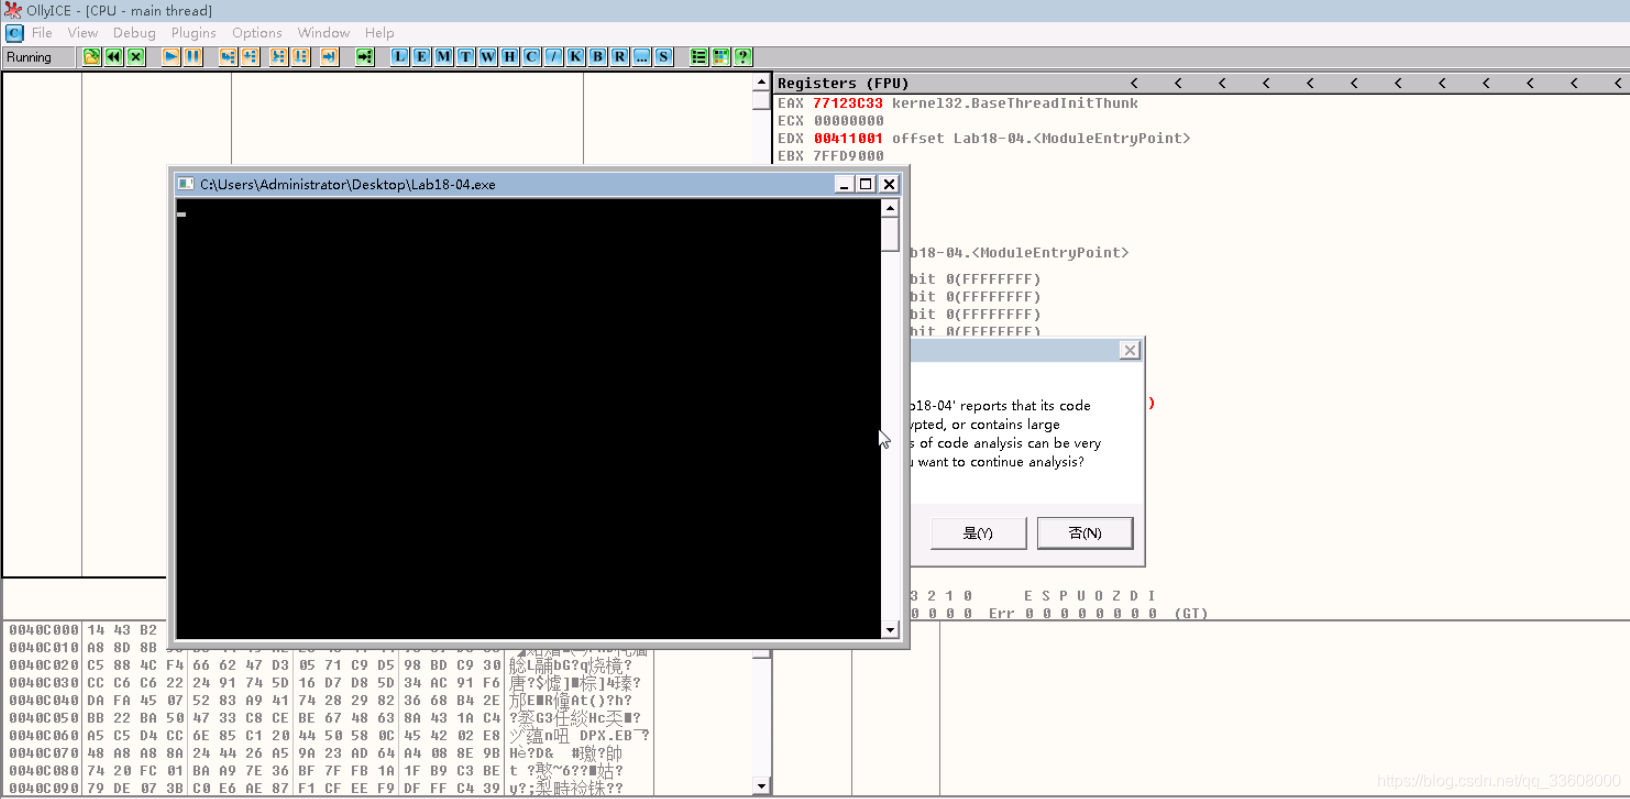This screenshot has height=799, width=1630.
Task: Open the Options menu
Action: coord(257,33)
